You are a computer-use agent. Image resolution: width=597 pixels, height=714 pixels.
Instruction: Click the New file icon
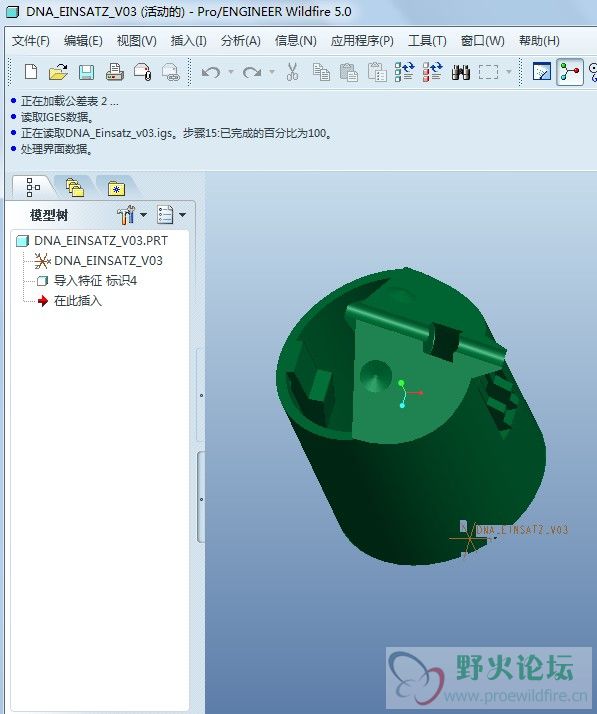coord(31,72)
